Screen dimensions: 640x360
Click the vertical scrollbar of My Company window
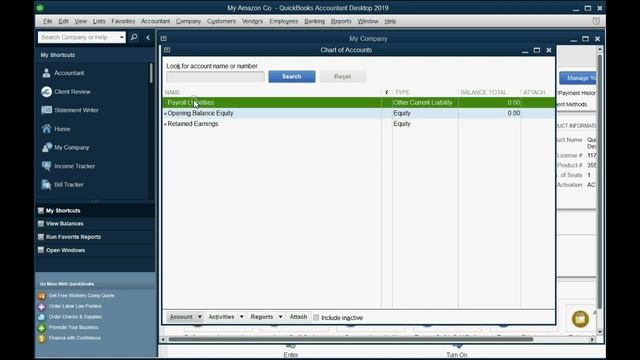click(x=600, y=181)
